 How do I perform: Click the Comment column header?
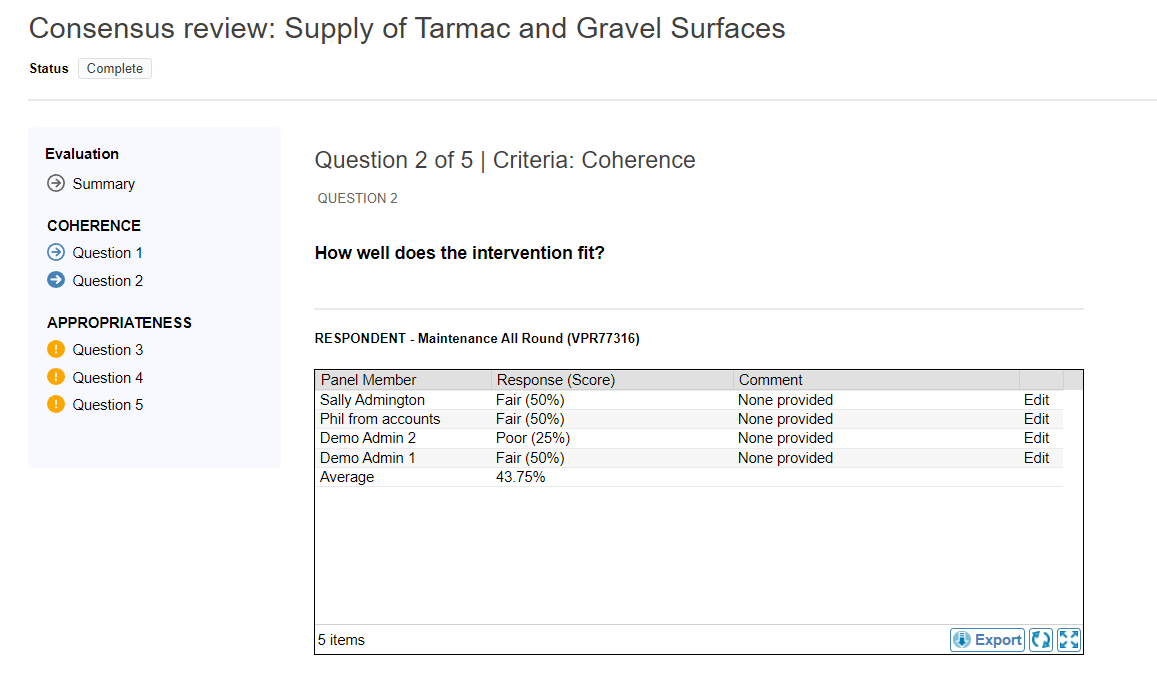770,380
